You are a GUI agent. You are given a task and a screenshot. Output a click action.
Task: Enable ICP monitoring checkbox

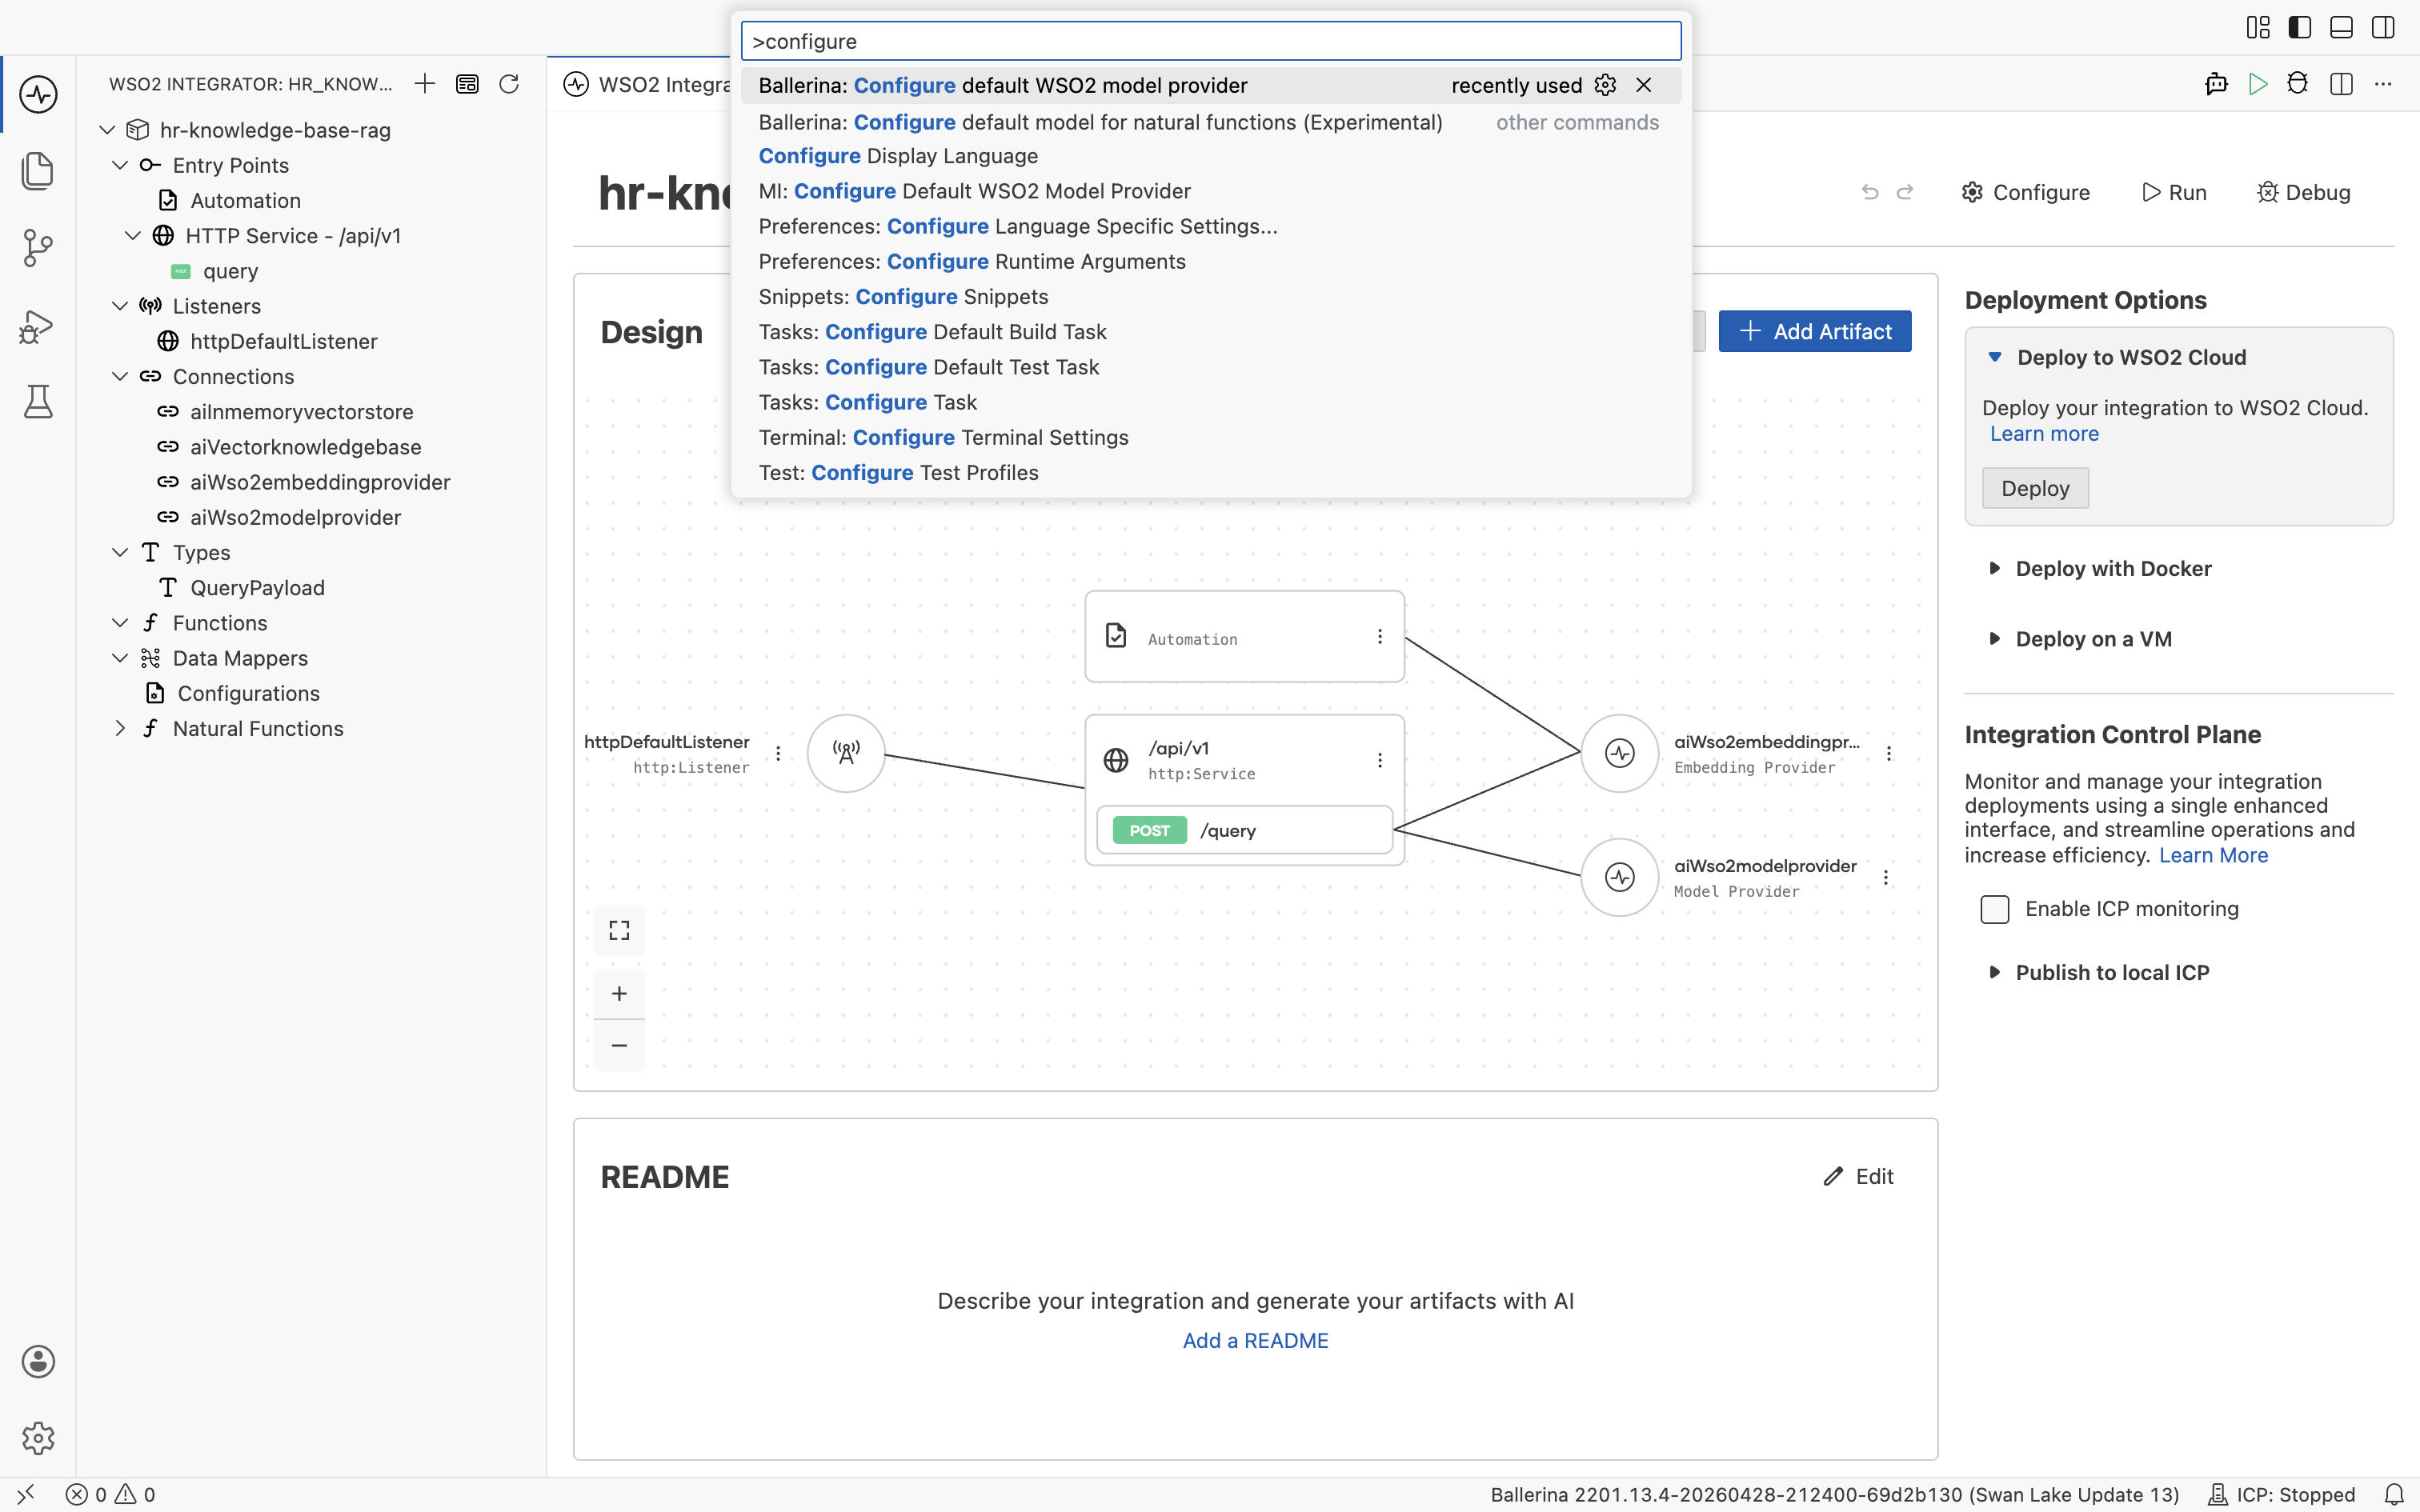1995,909
